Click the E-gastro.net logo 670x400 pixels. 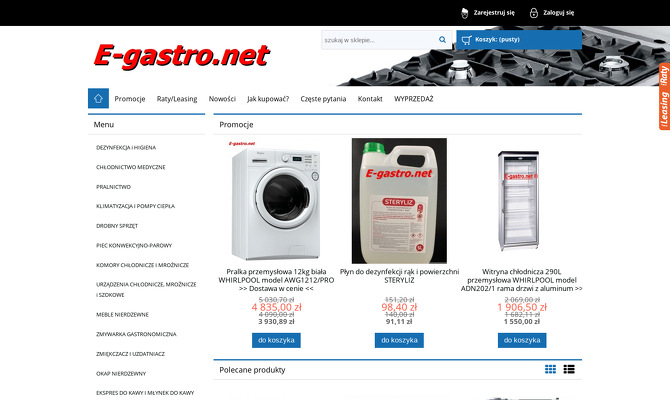(x=181, y=56)
